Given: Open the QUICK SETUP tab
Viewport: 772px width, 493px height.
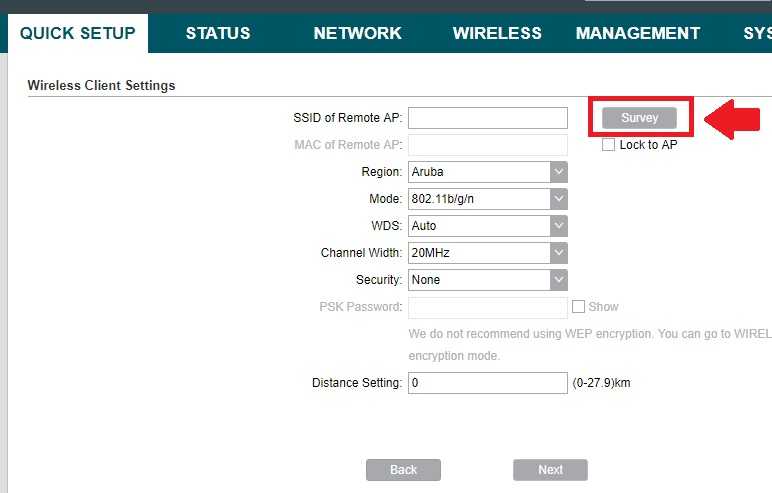Looking at the screenshot, I should click(x=77, y=33).
